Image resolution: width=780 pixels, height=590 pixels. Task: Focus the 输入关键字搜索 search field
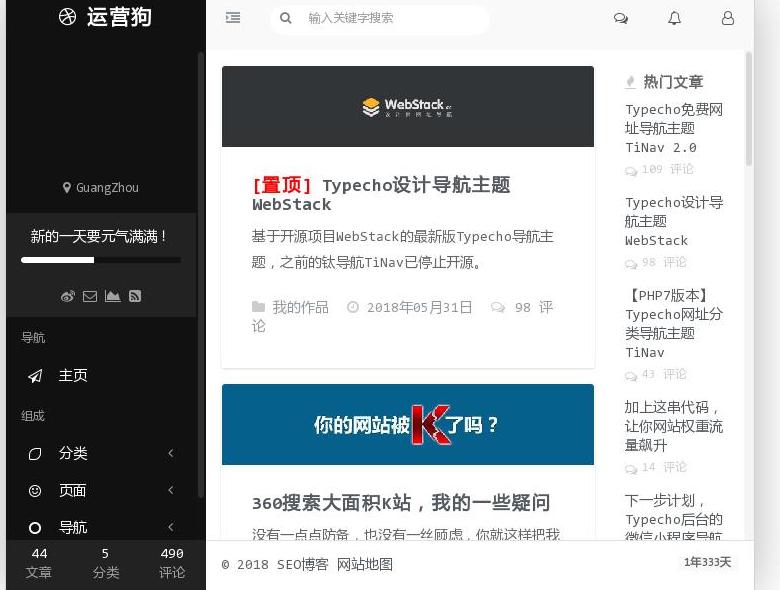click(381, 18)
